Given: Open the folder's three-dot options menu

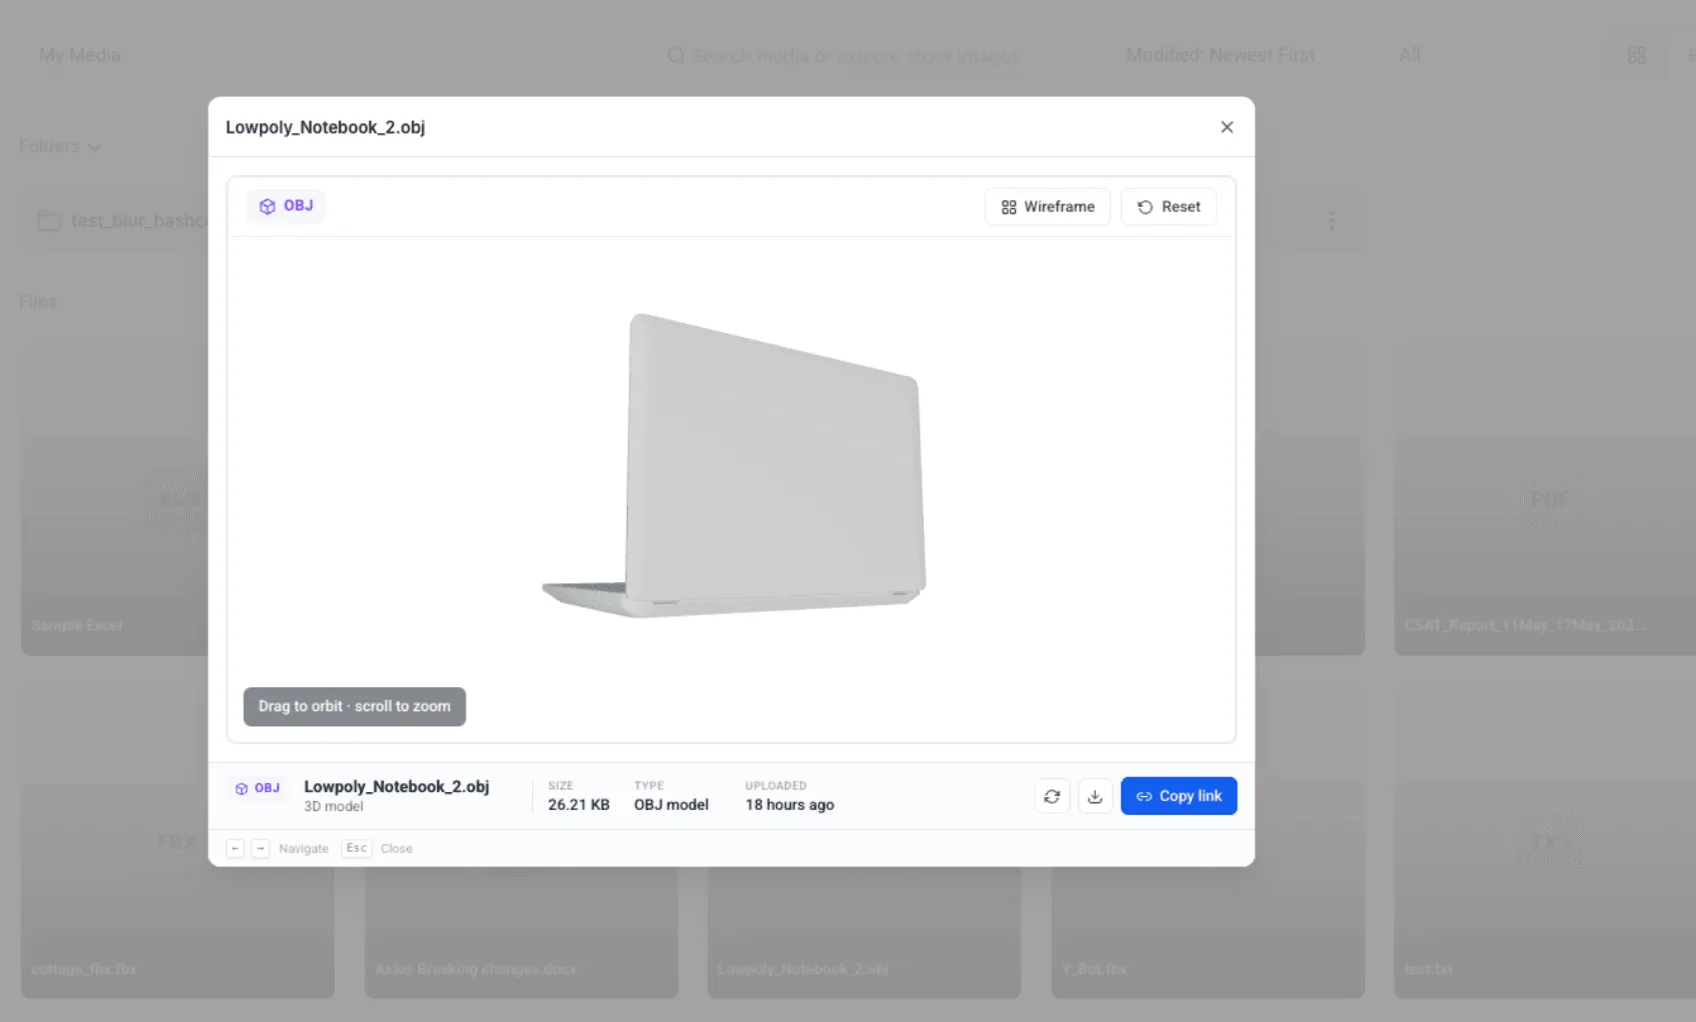Looking at the screenshot, I should pyautogui.click(x=1331, y=220).
